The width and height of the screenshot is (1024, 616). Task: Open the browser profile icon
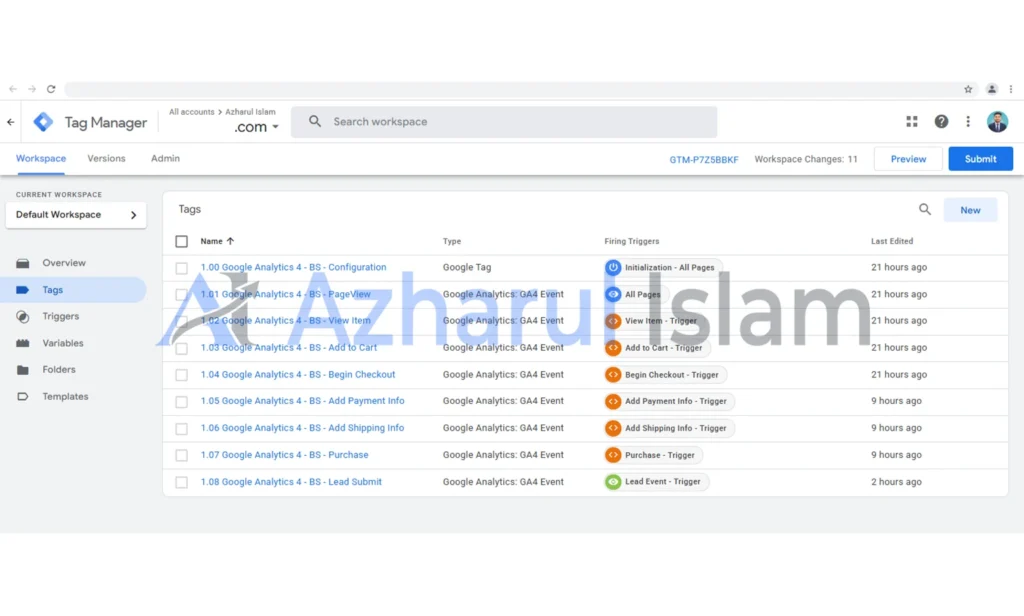pyautogui.click(x=991, y=89)
